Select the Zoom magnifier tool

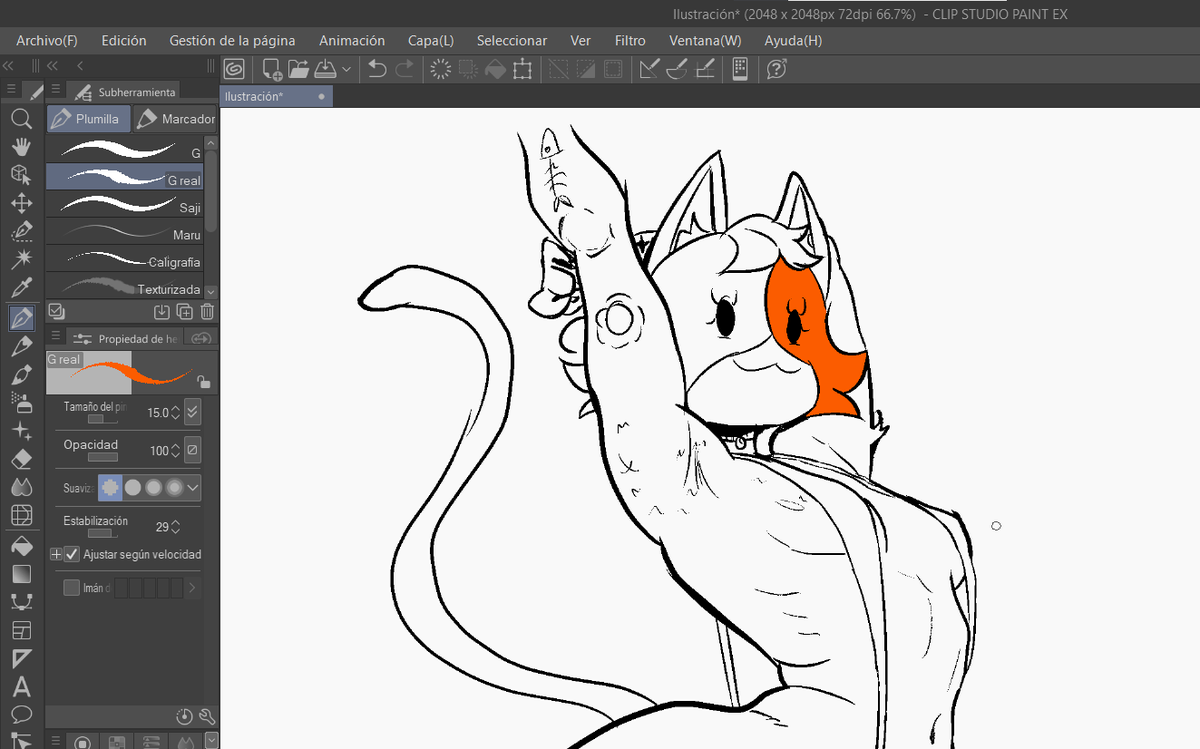(21, 118)
